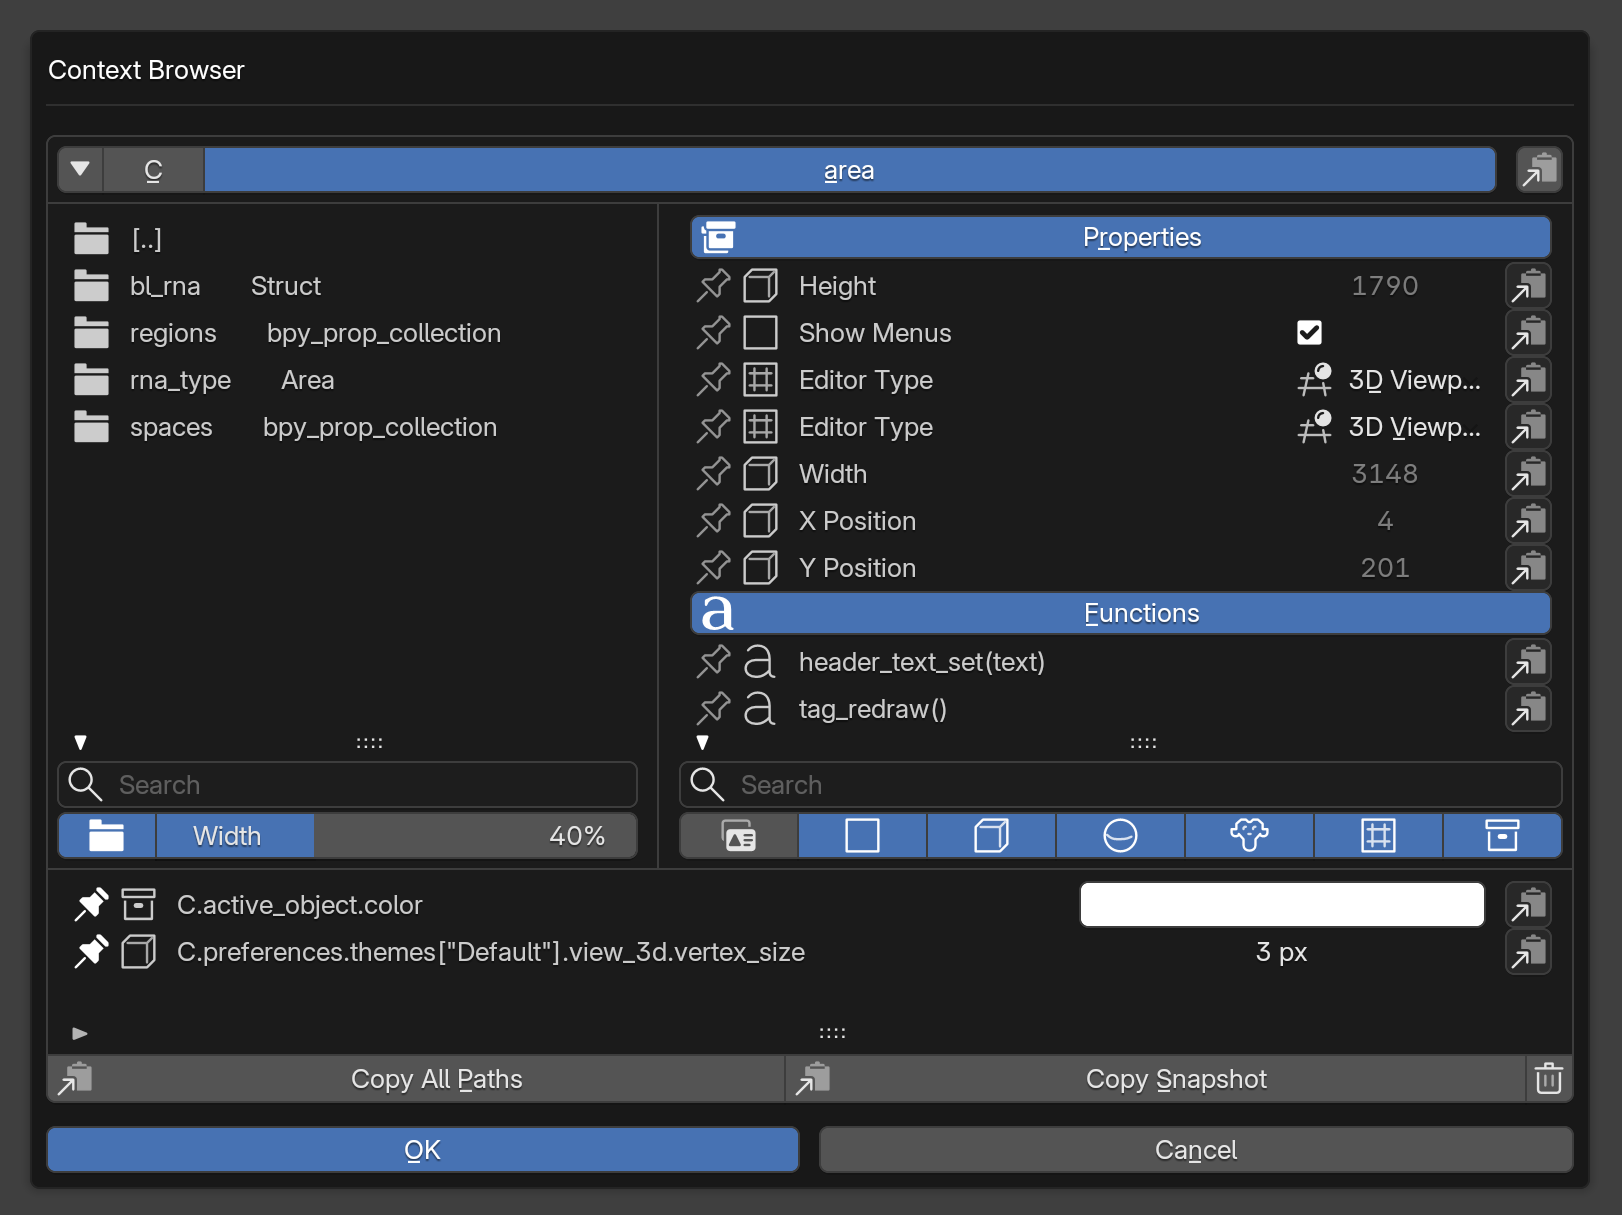
Task: Copy path icon for header_text_set function
Action: click(1529, 662)
